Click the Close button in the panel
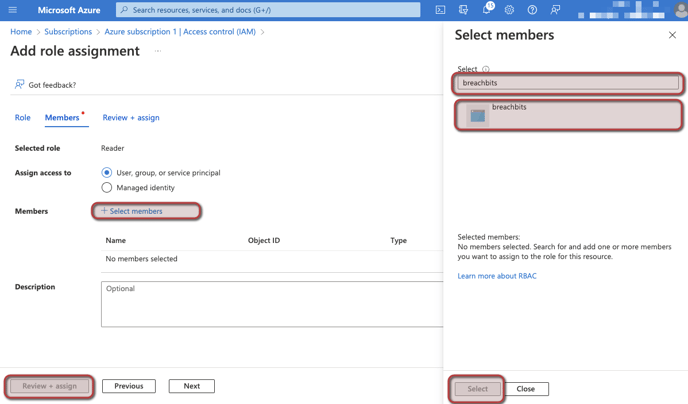 point(526,389)
